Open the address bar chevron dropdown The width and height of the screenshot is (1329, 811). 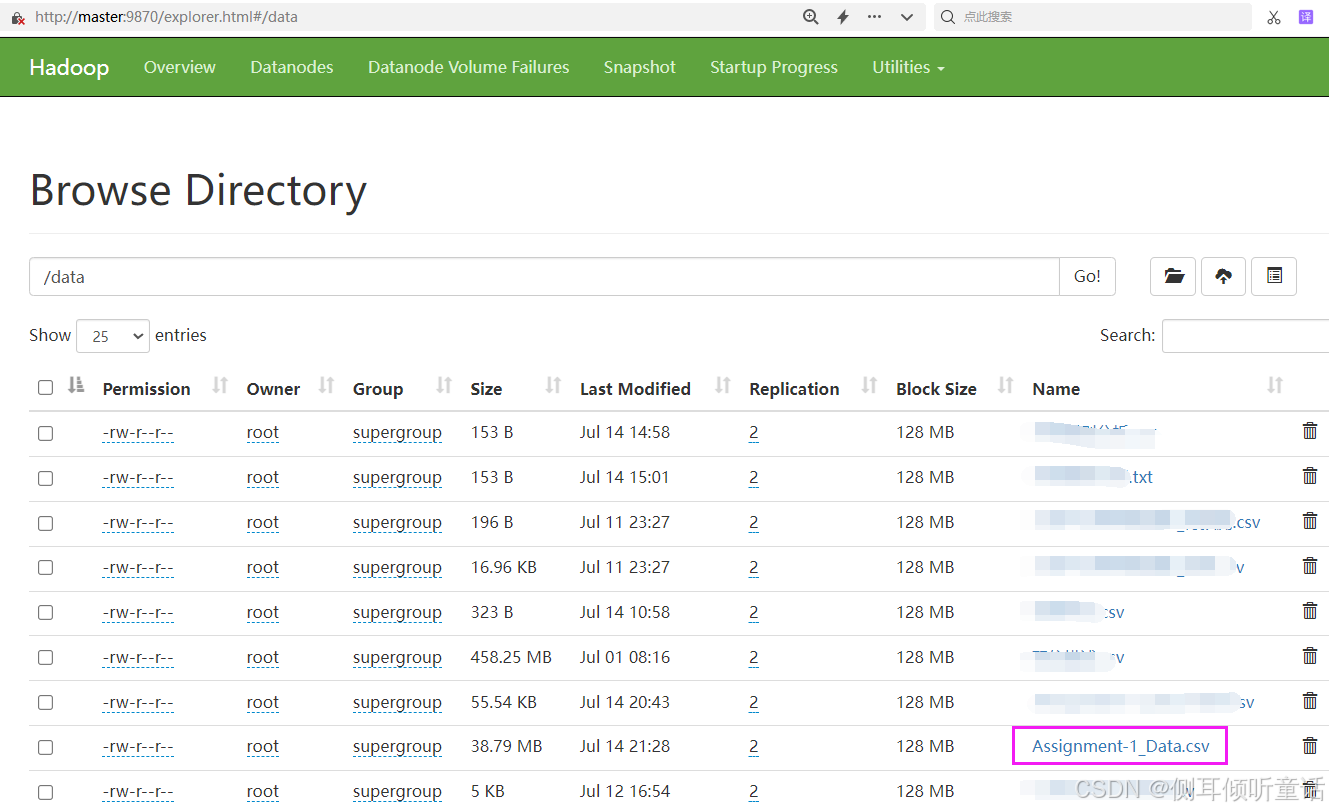coord(907,17)
